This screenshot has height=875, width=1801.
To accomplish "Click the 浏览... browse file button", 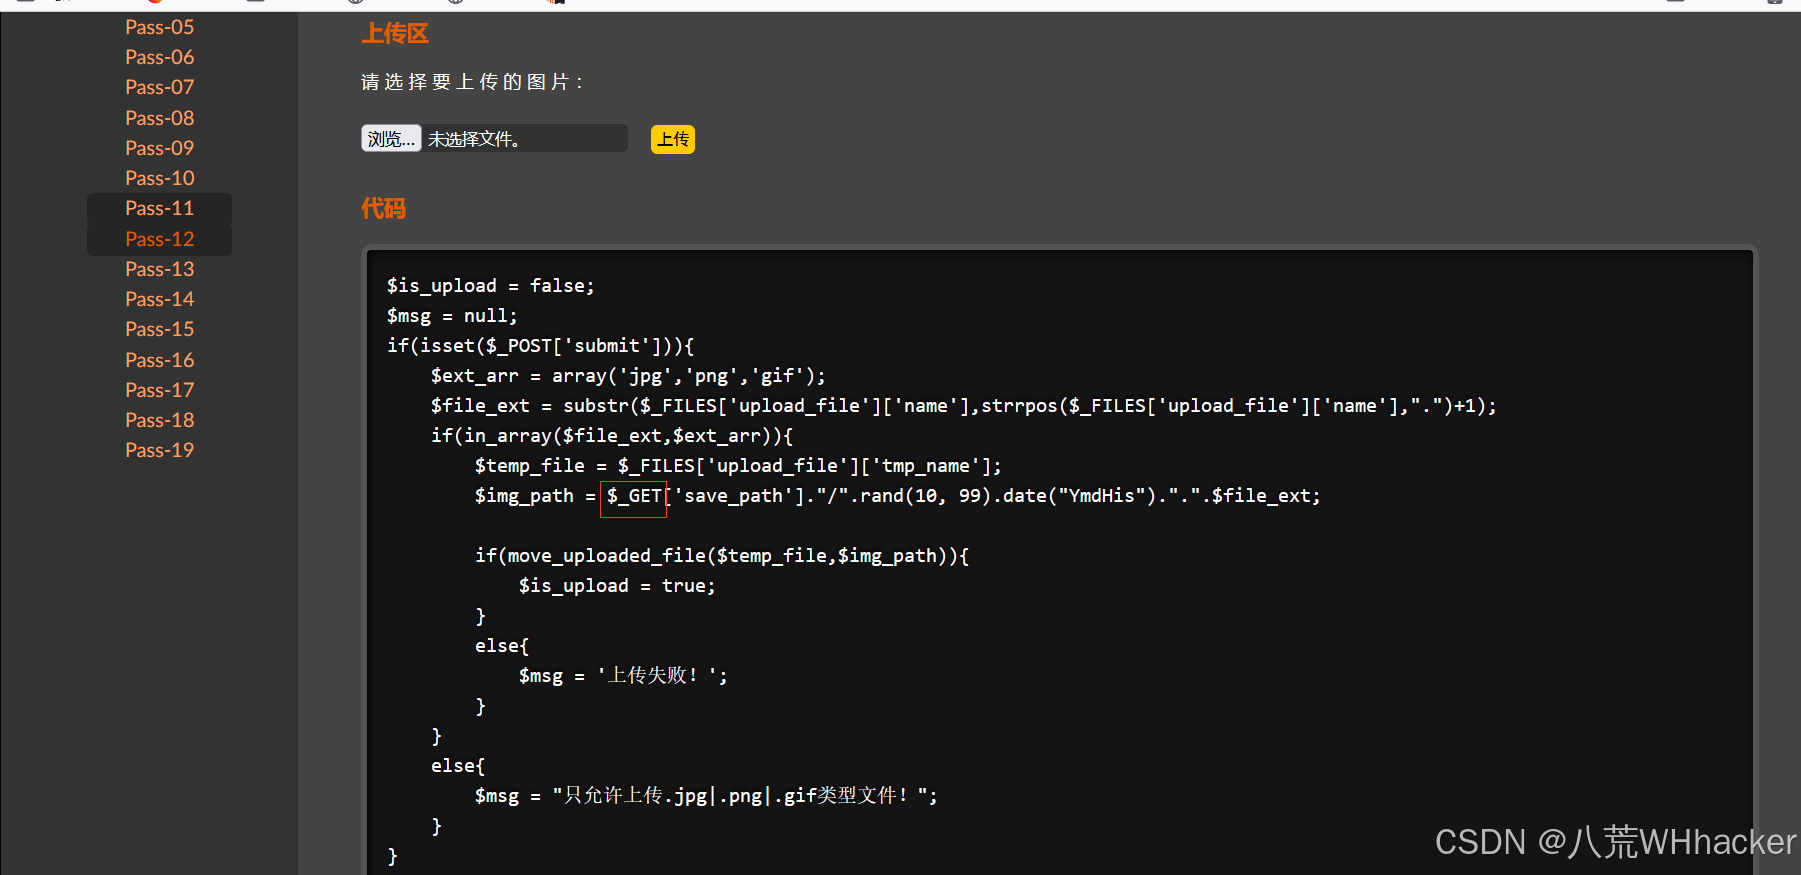I will pos(391,139).
